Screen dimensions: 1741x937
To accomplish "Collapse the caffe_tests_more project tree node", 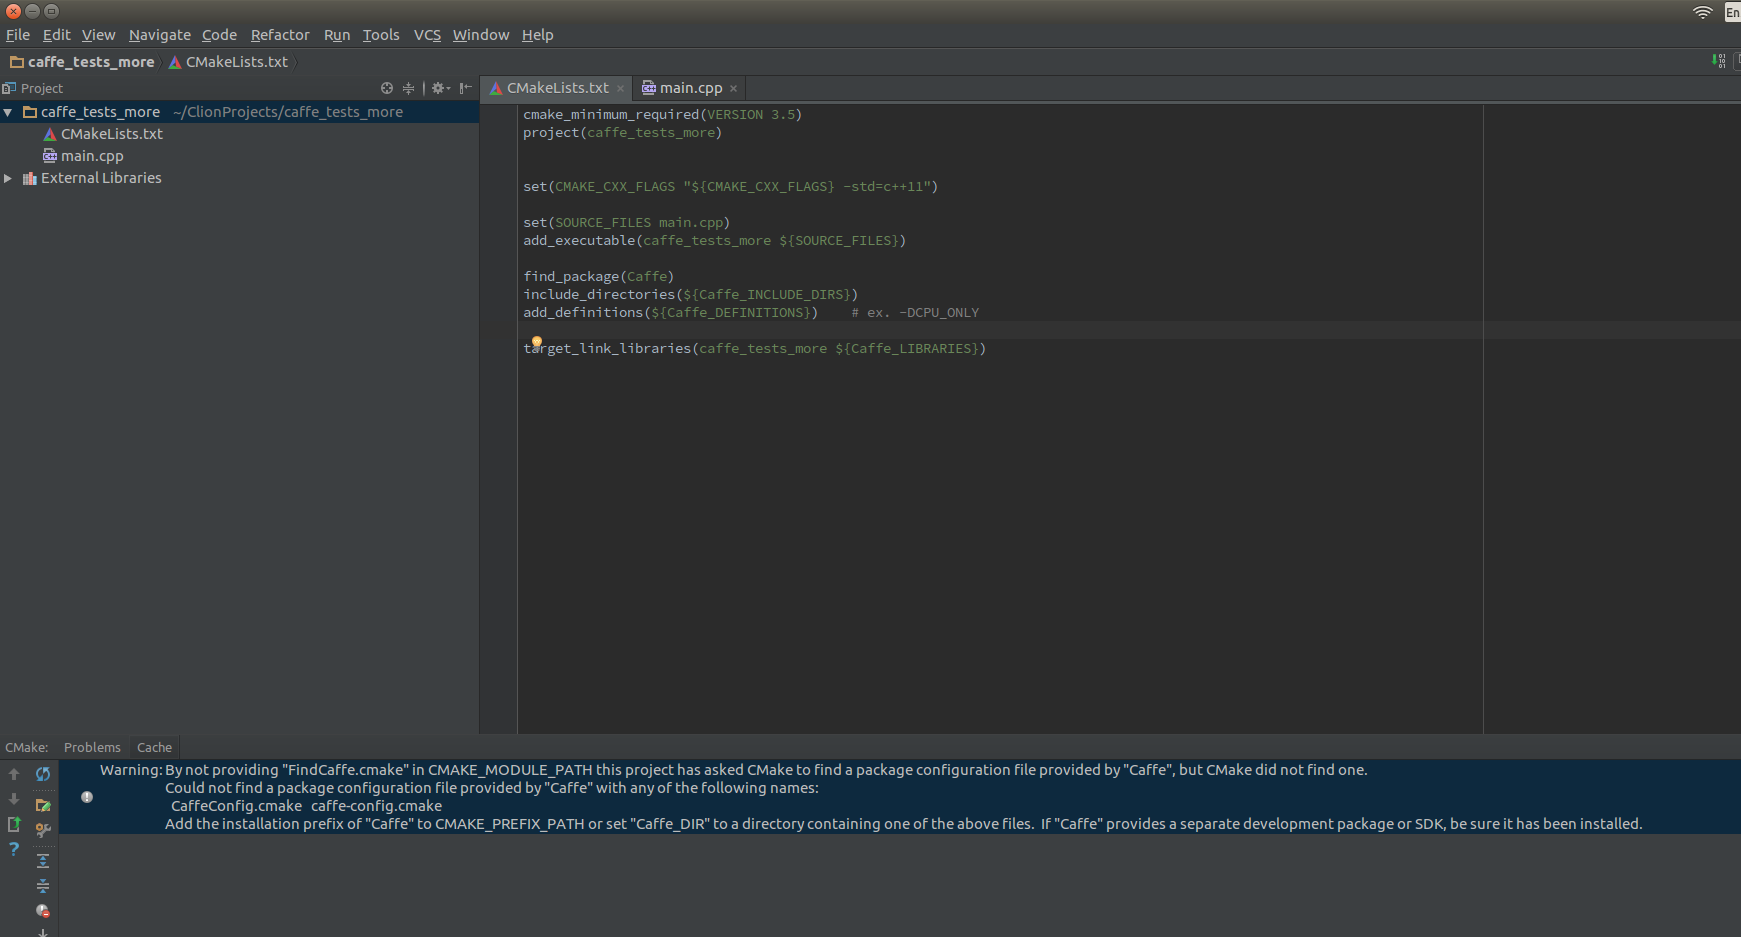I will tap(8, 112).
